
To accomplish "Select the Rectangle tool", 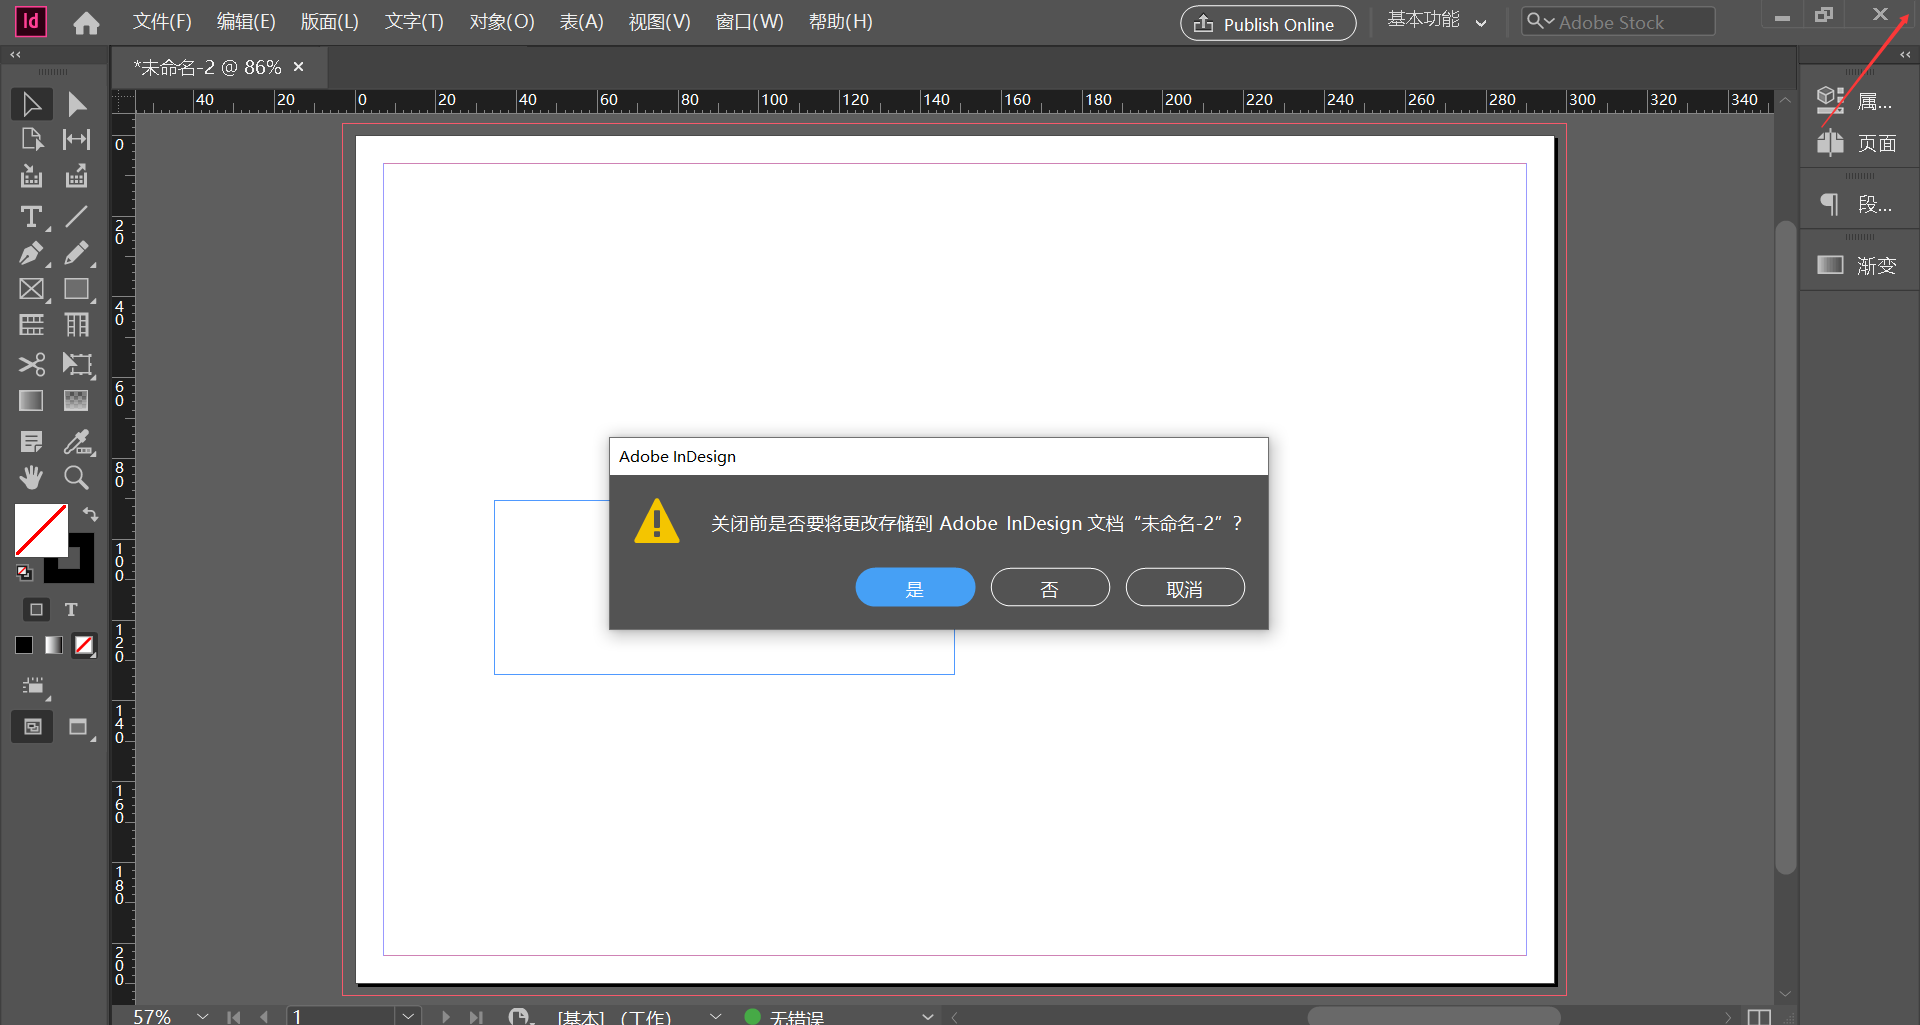I will pos(77,289).
